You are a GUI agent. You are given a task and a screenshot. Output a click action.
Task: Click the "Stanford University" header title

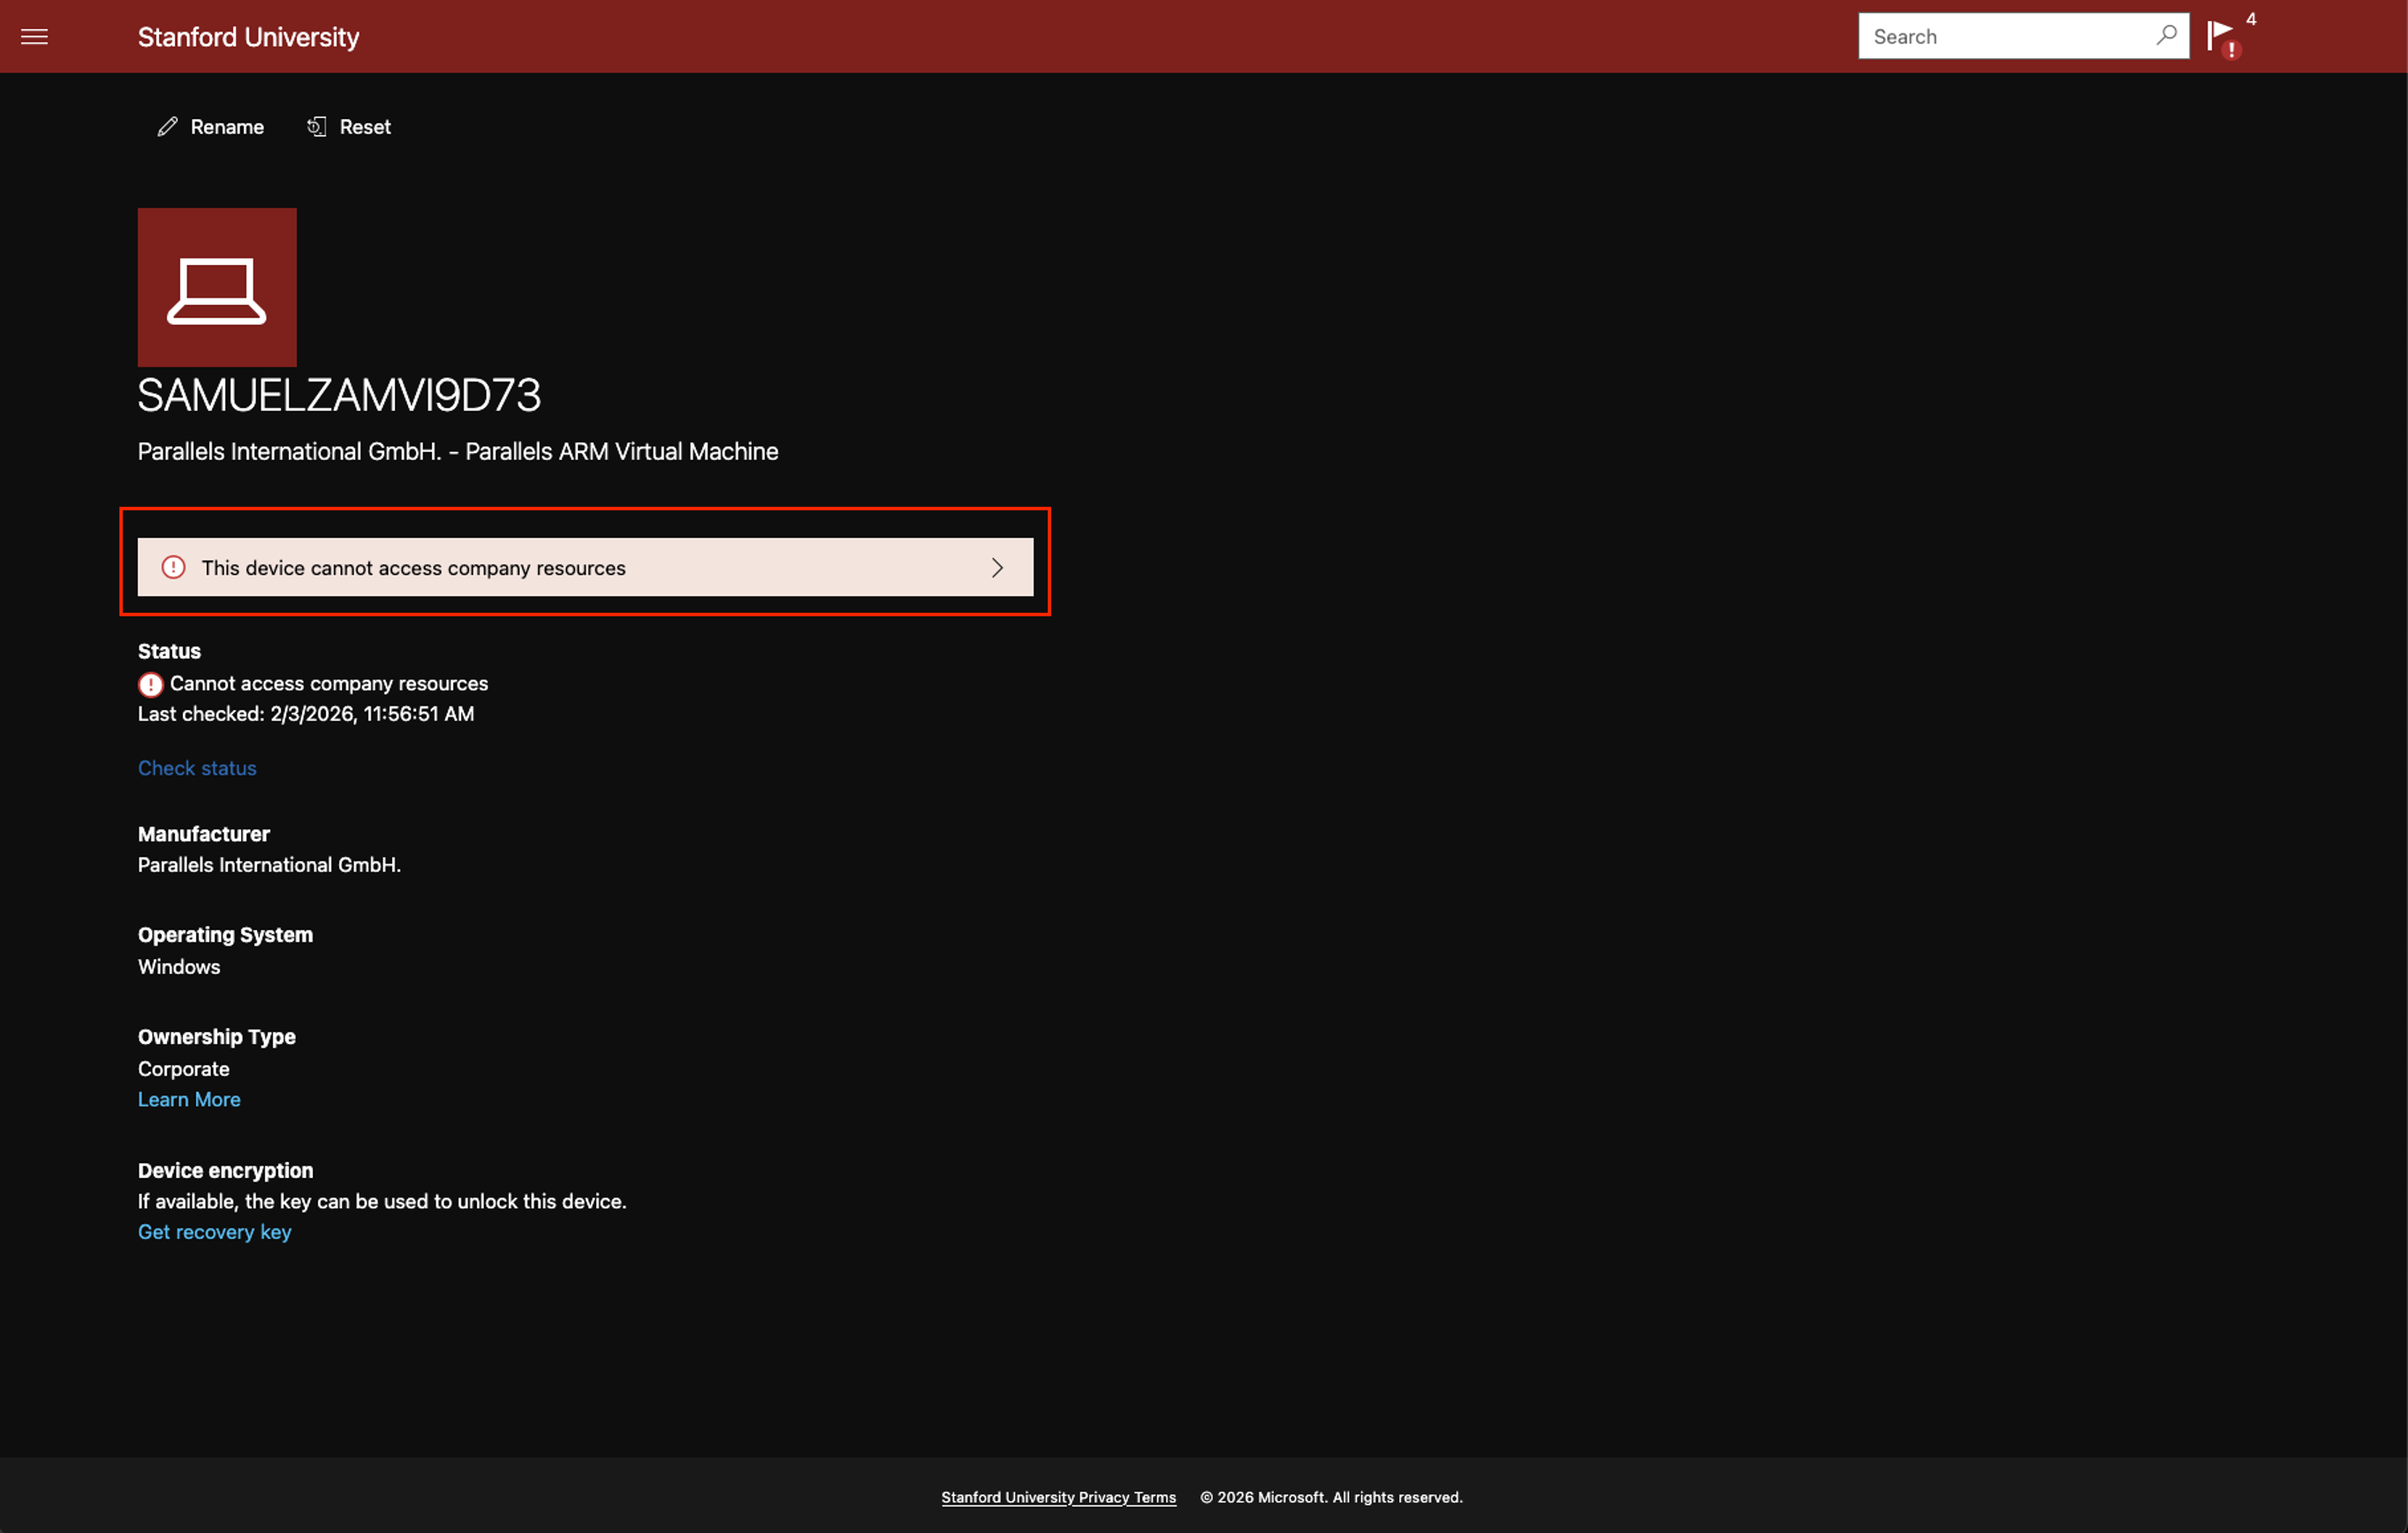point(248,37)
